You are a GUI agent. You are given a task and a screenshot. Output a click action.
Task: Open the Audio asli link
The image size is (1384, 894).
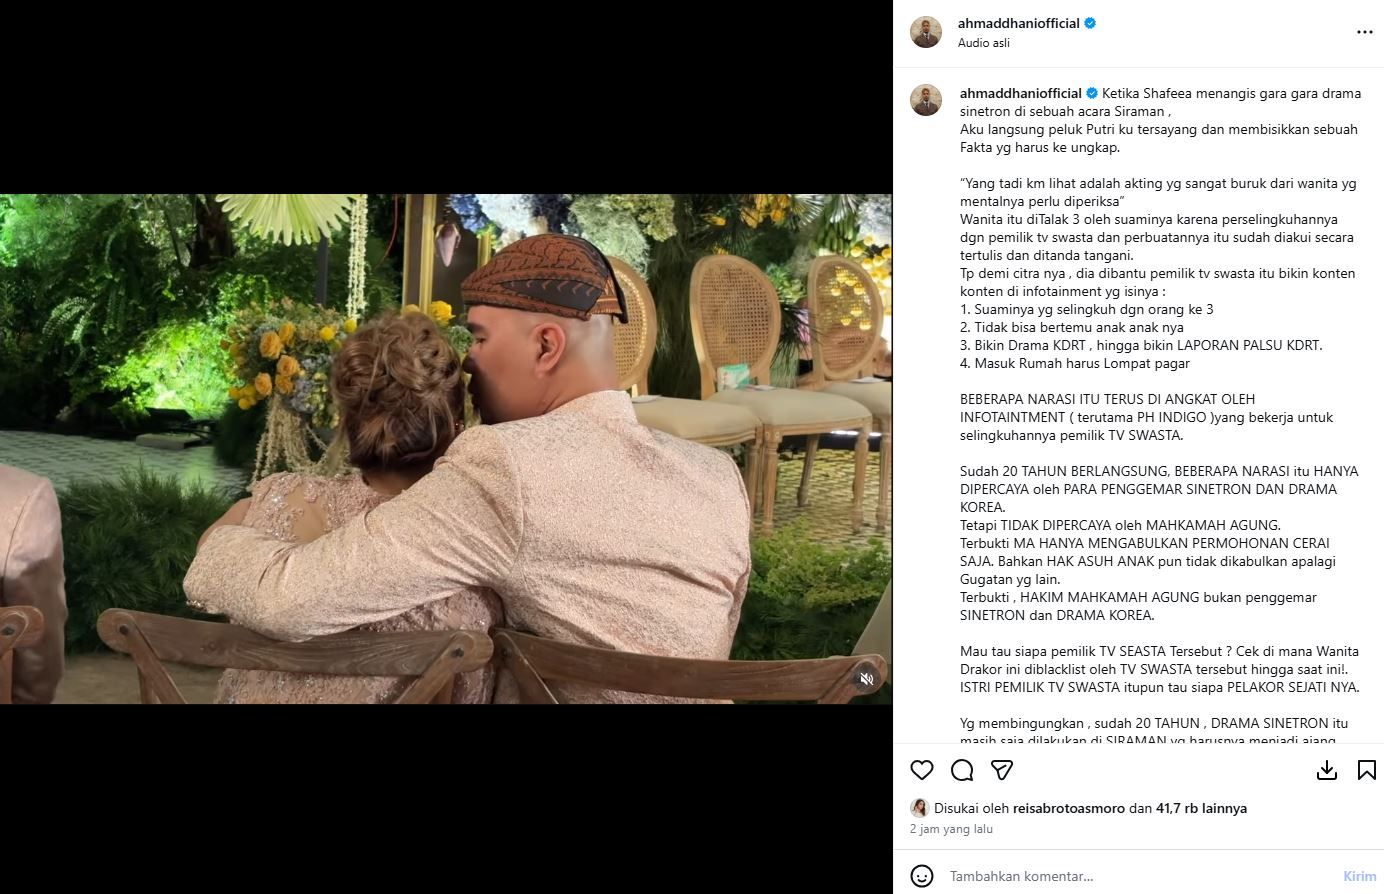pyautogui.click(x=984, y=43)
